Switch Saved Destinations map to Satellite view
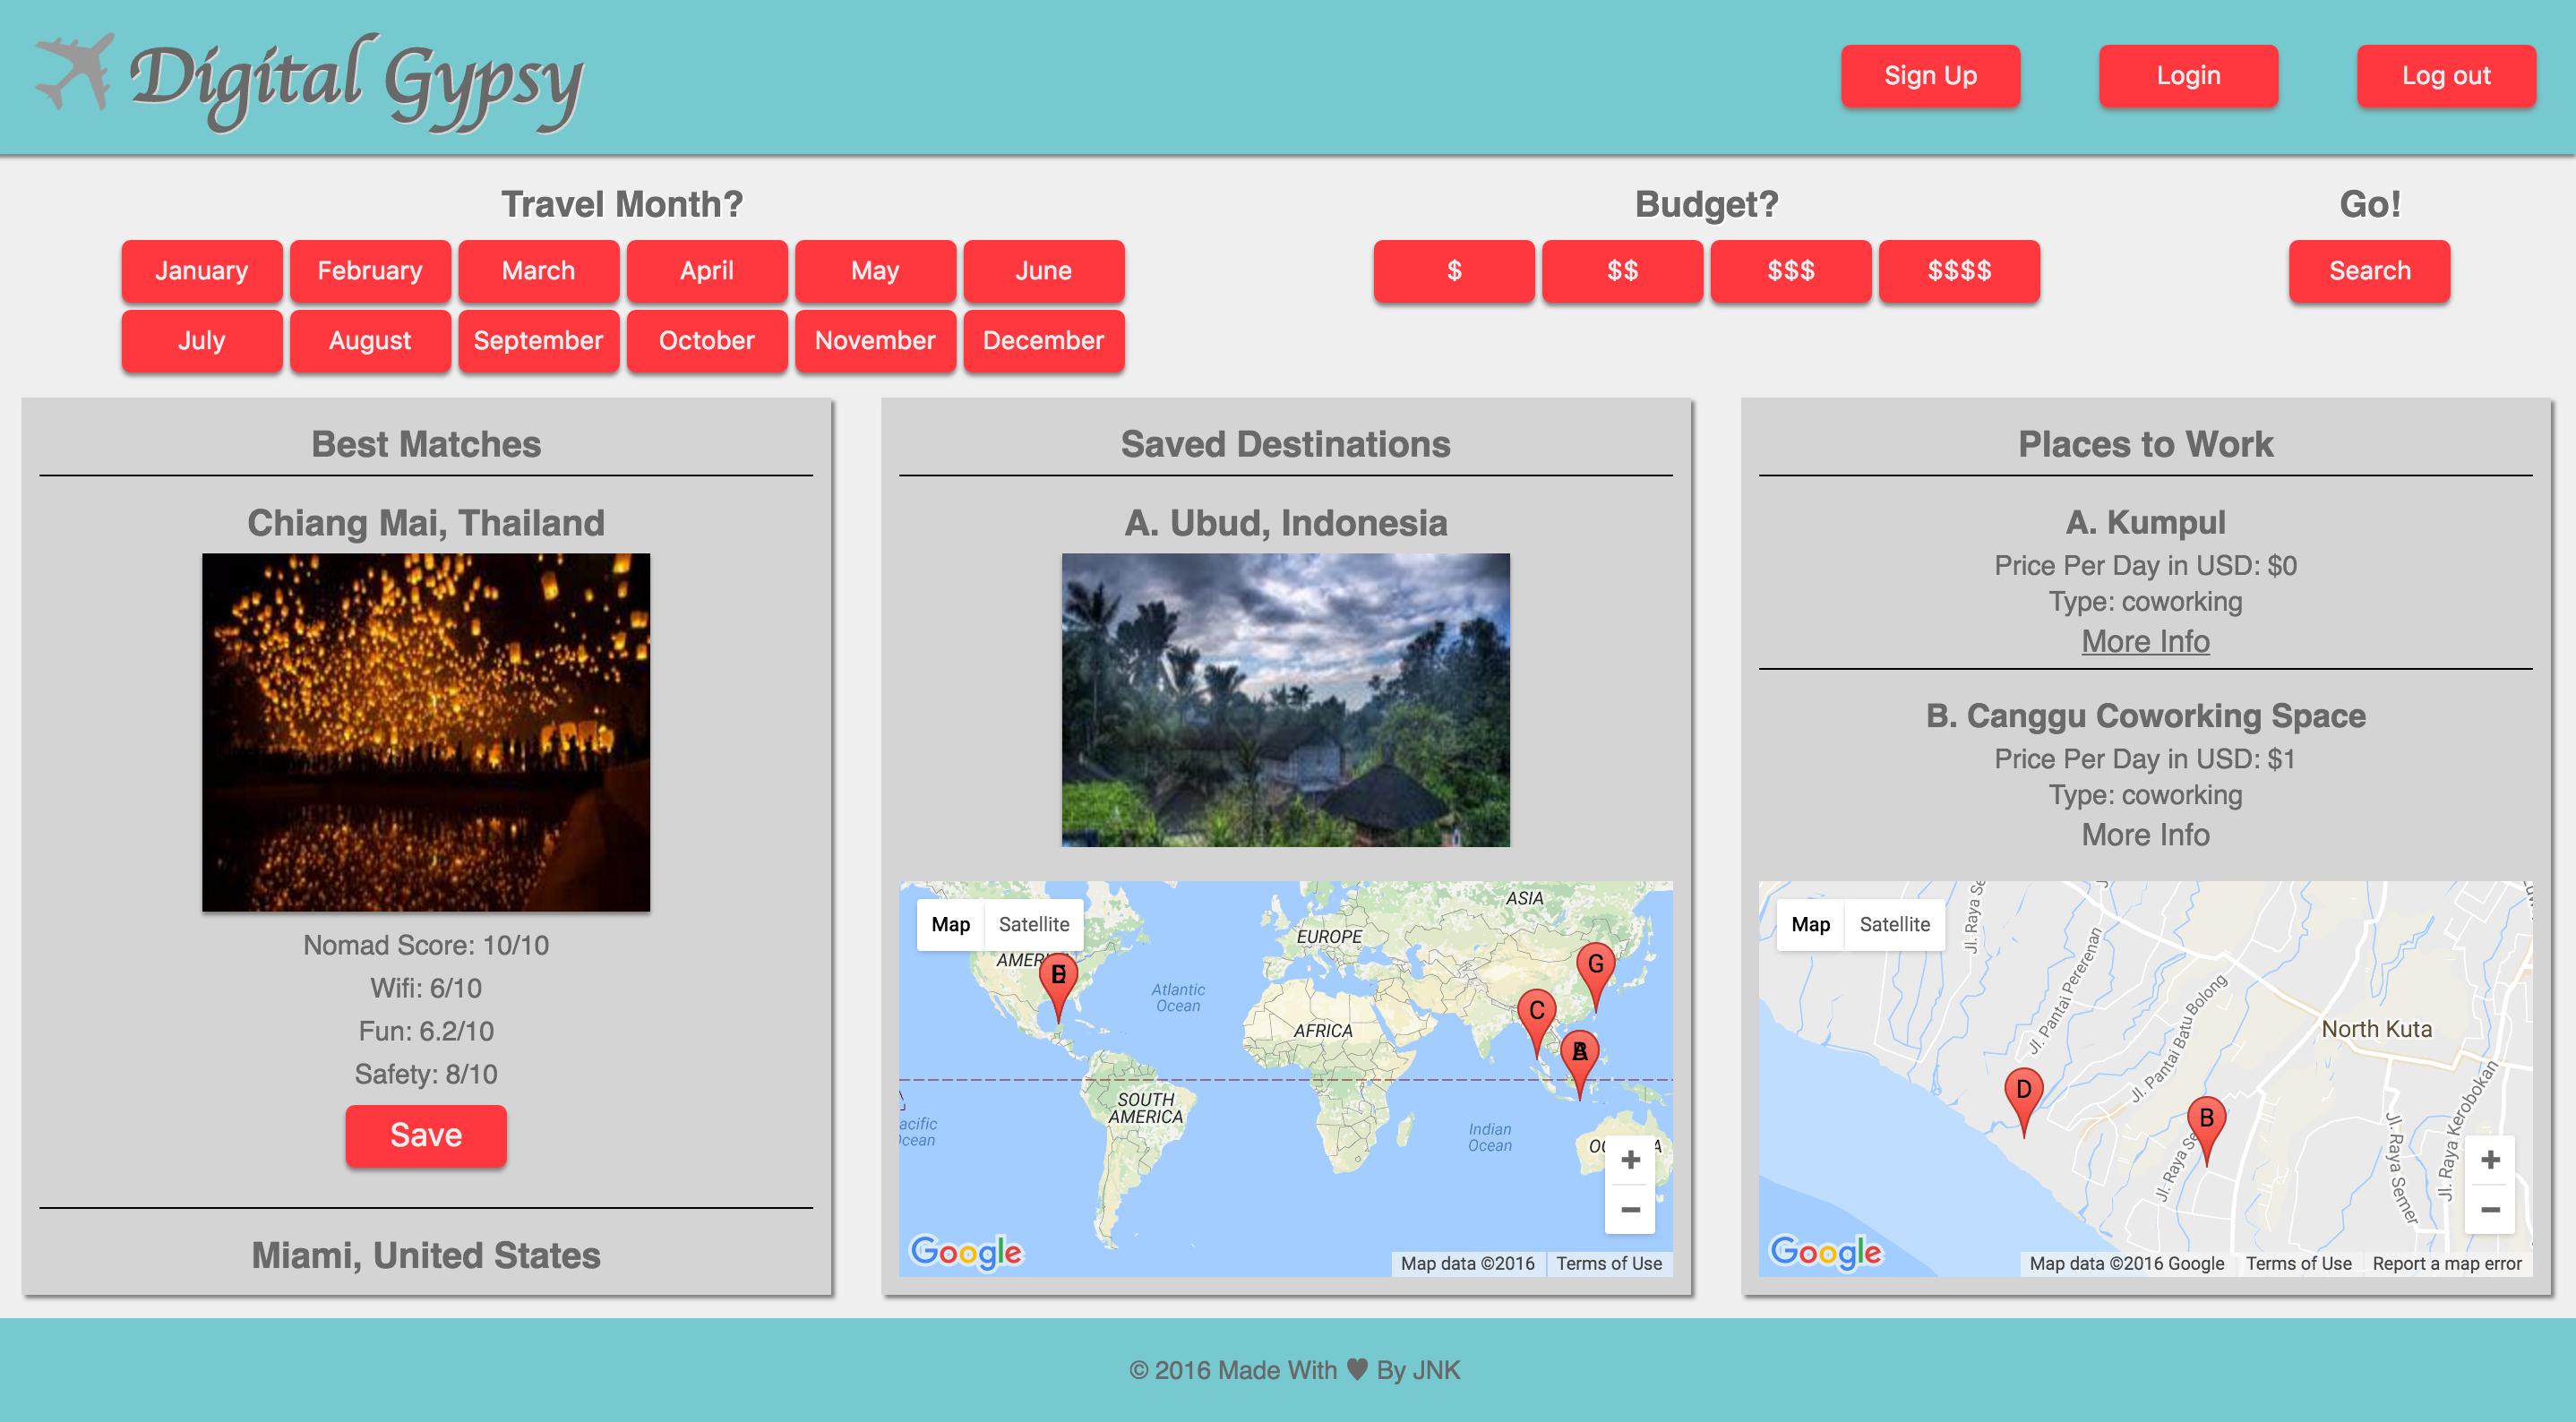The width and height of the screenshot is (2576, 1422). (x=1035, y=923)
